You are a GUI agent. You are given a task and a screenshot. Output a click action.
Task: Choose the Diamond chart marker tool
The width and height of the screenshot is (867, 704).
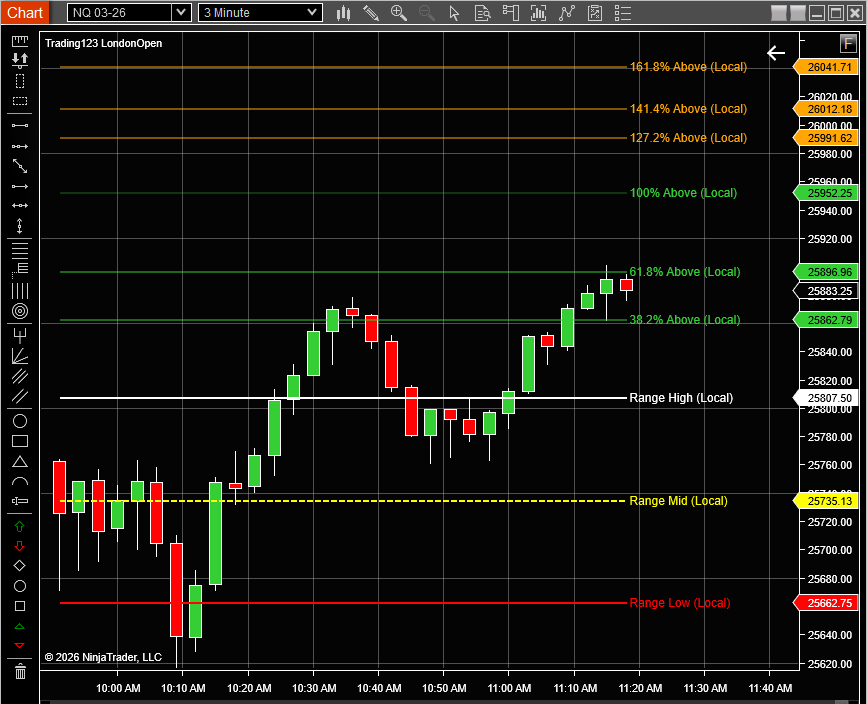coord(19,566)
